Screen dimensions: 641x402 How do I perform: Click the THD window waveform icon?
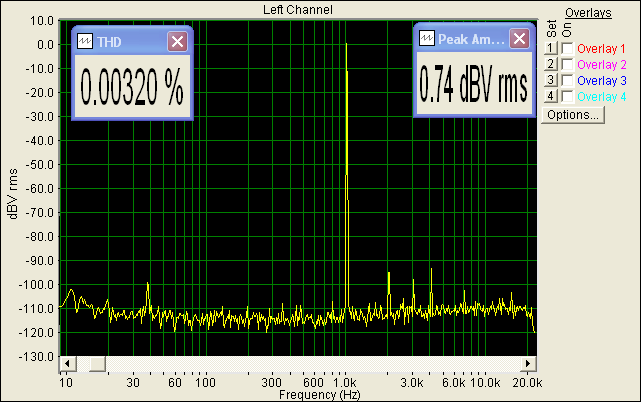point(85,41)
